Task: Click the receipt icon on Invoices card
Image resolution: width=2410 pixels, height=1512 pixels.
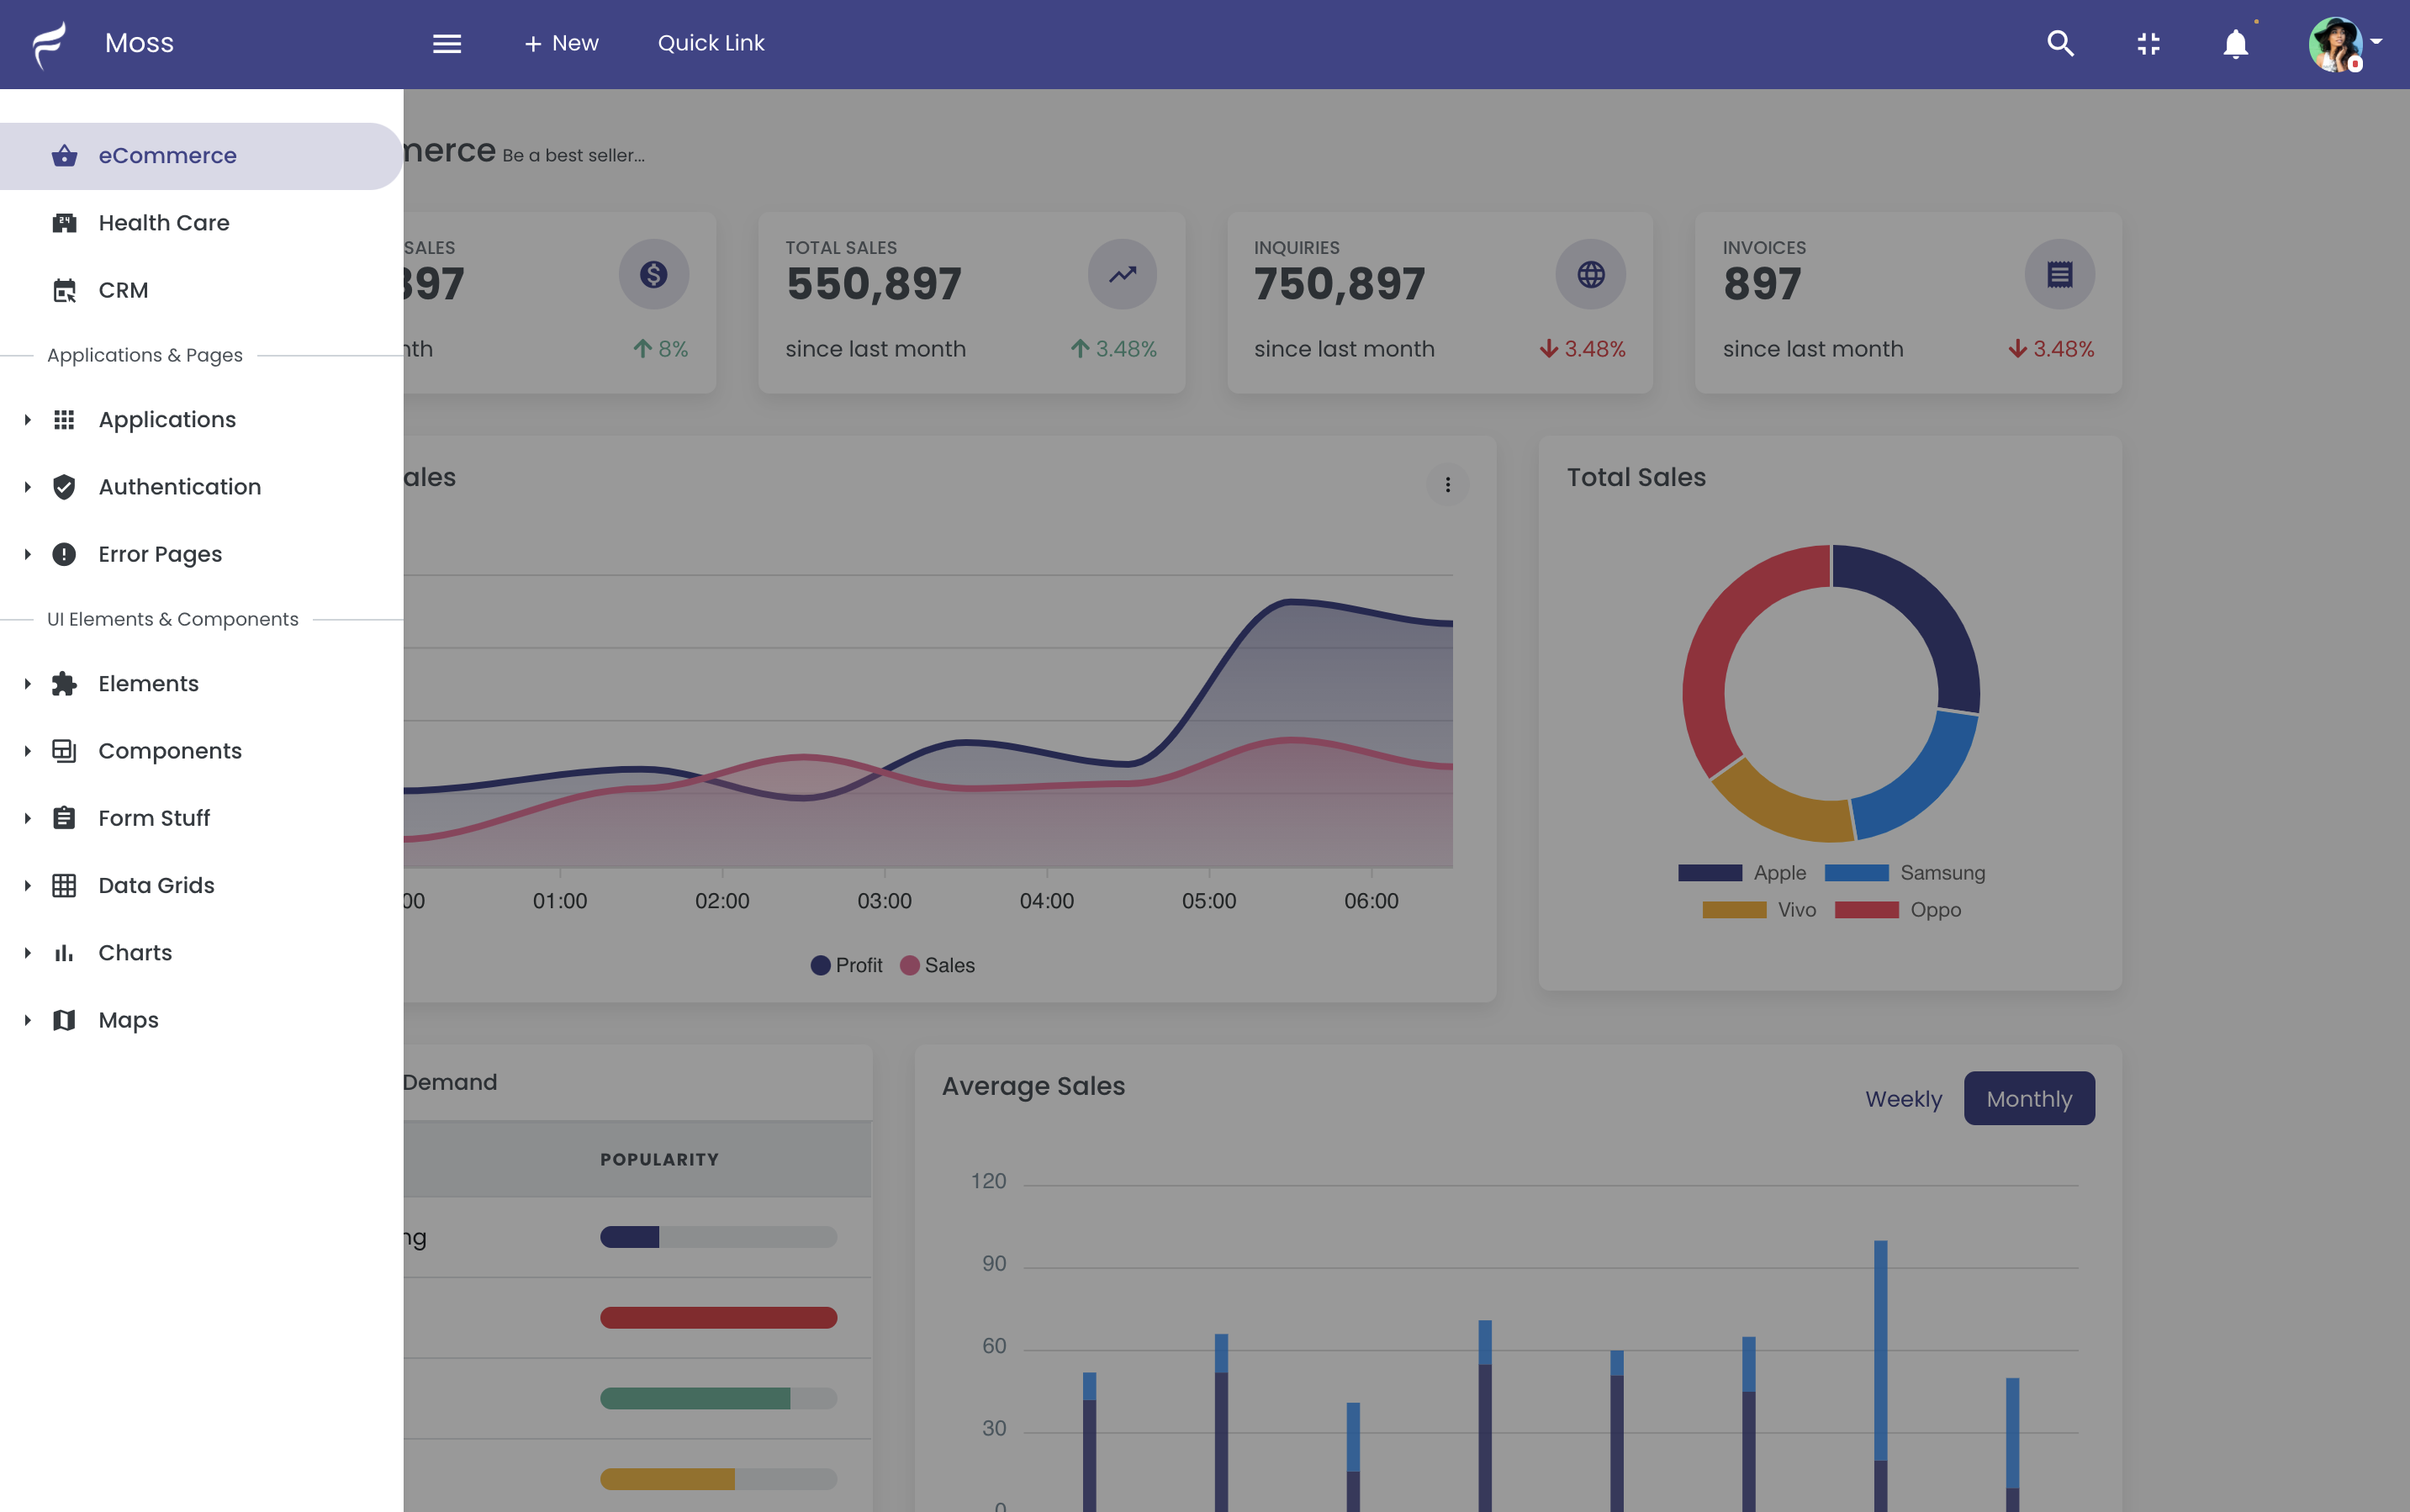Action: [2060, 274]
